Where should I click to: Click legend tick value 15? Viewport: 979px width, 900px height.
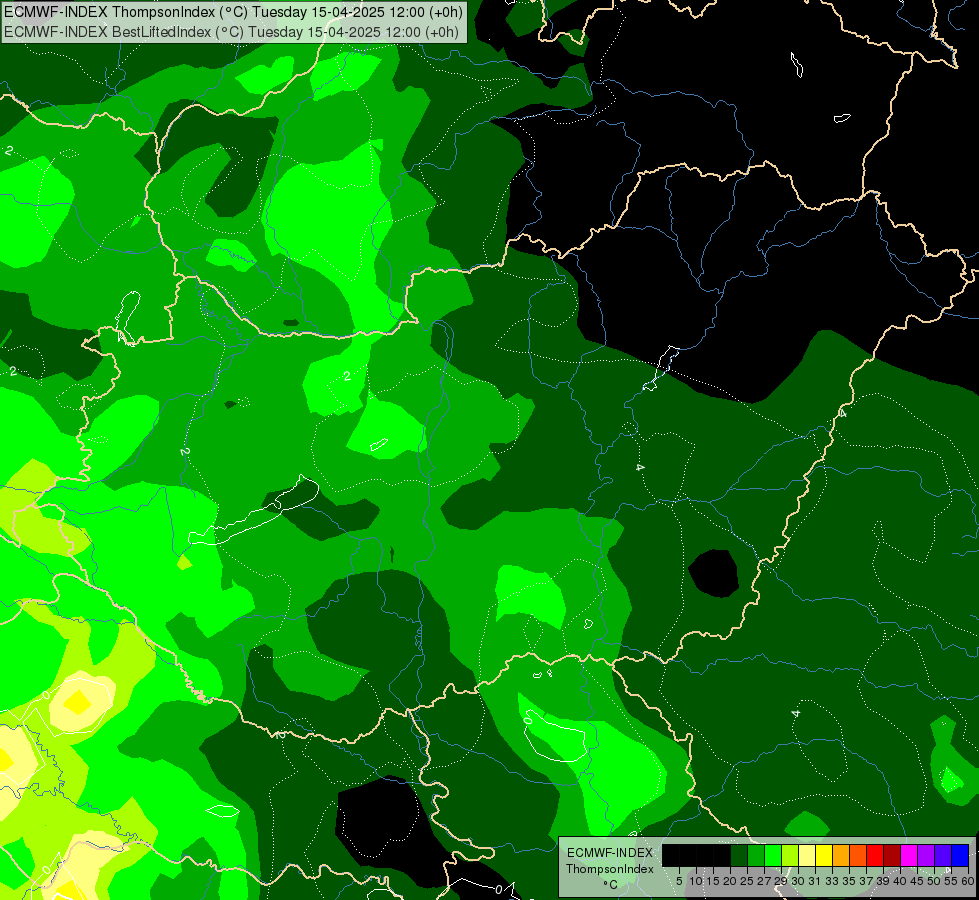pyautogui.click(x=713, y=881)
